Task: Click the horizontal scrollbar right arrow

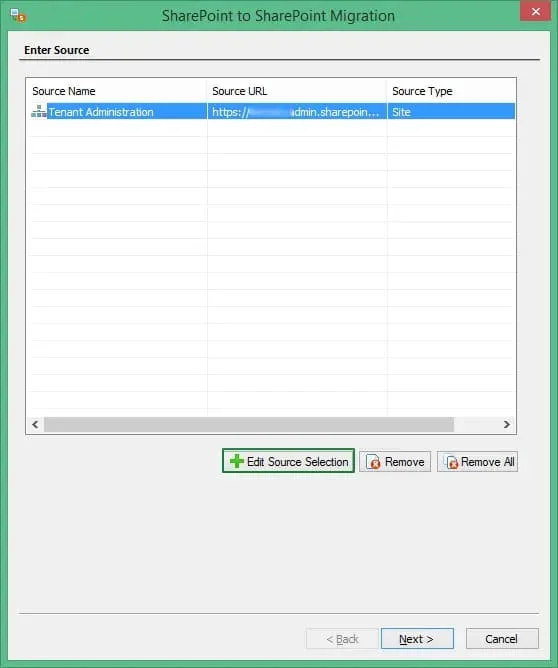Action: pos(506,424)
